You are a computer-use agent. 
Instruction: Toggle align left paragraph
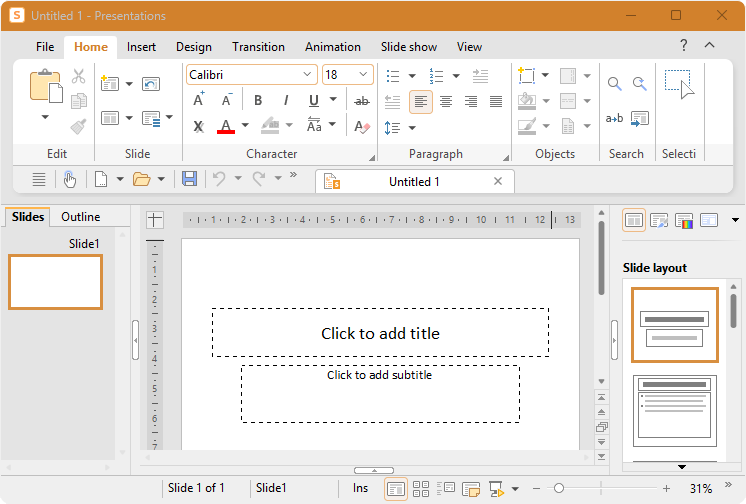click(421, 101)
